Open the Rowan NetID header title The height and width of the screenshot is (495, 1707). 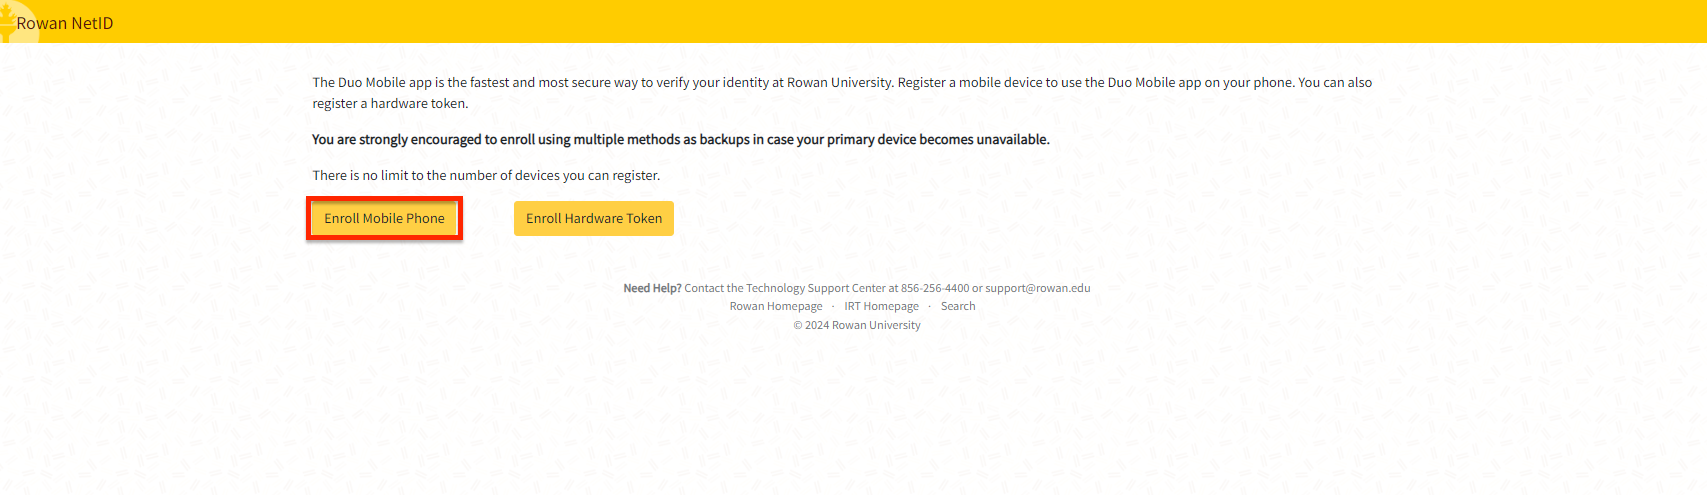65,23
